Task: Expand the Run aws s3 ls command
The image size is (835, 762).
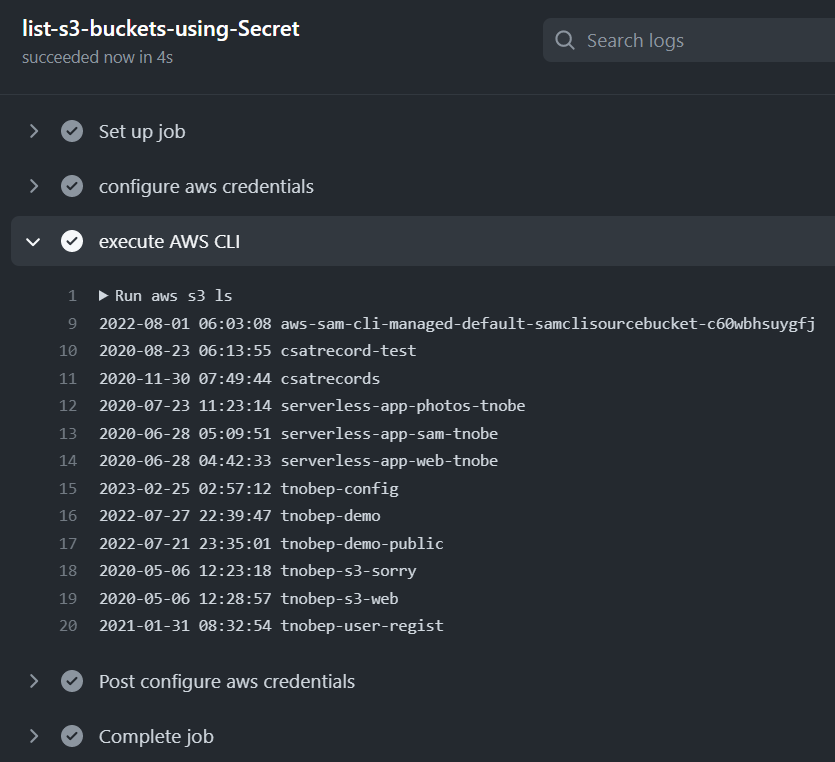Action: (x=104, y=296)
